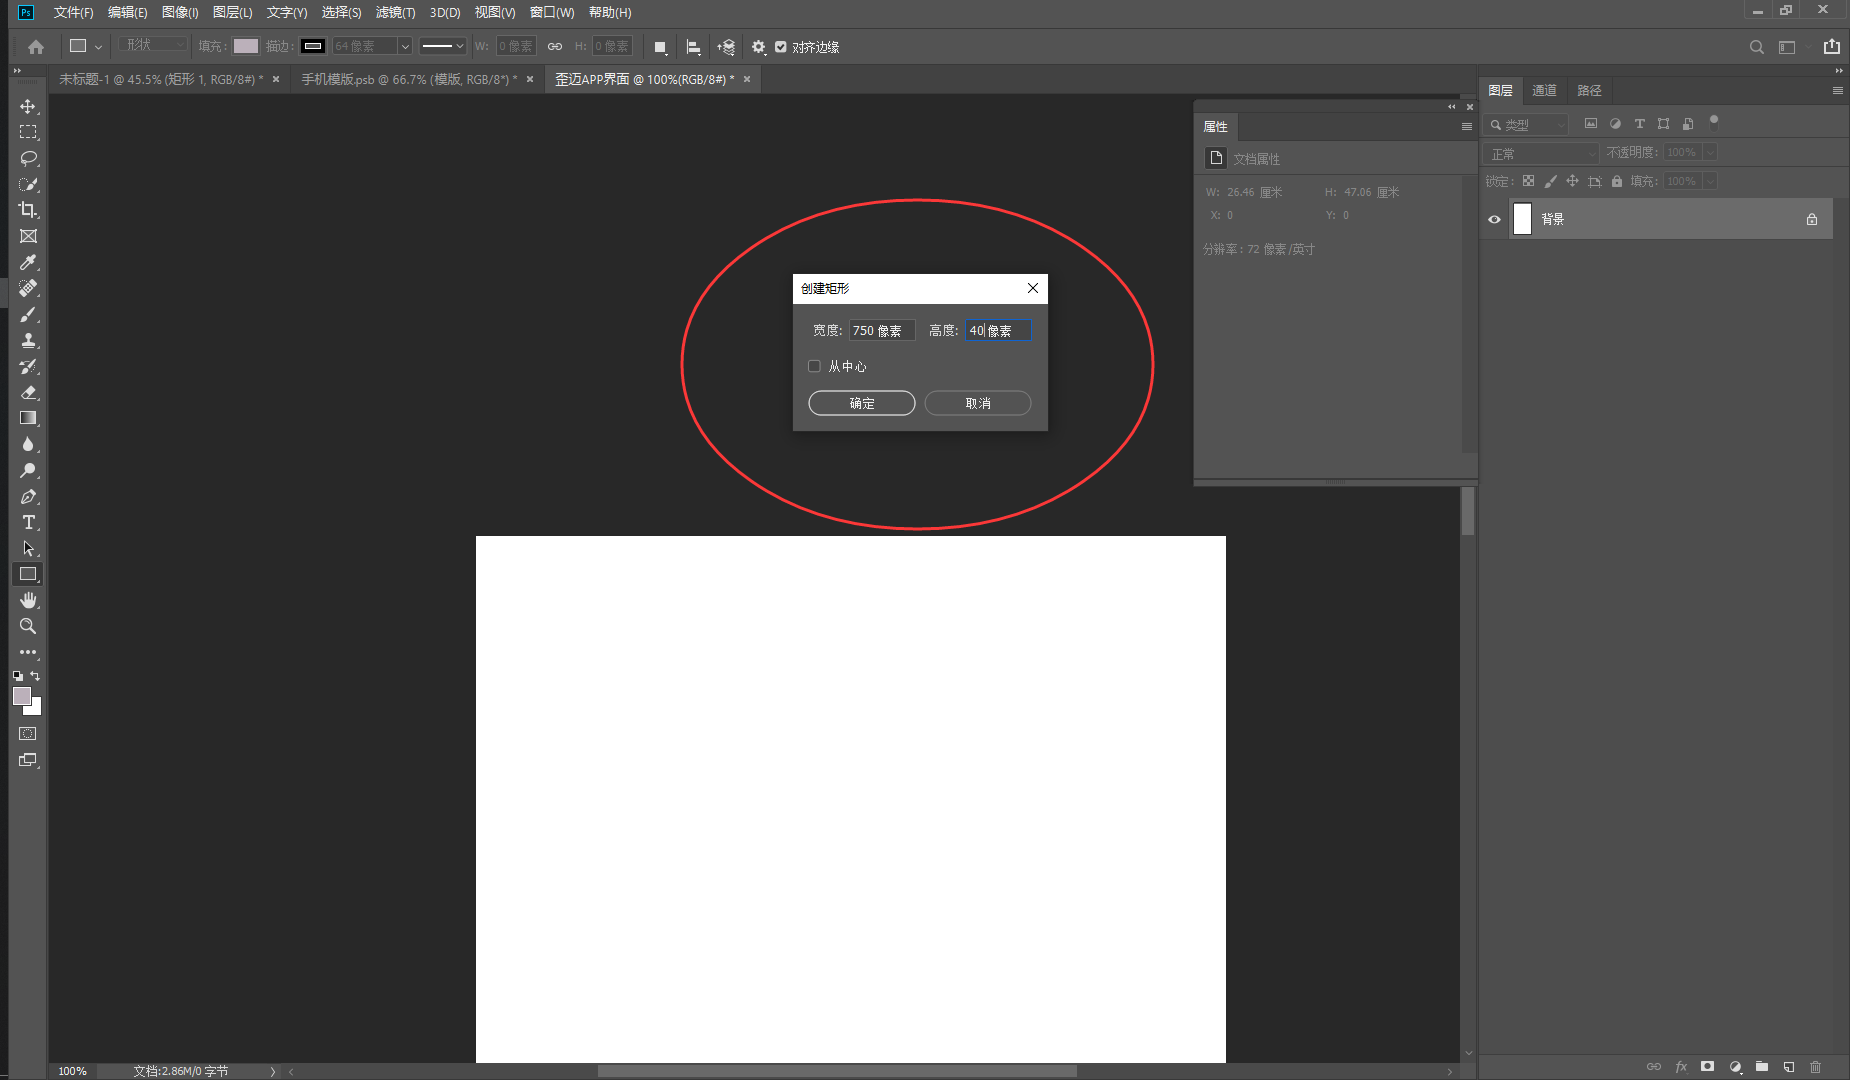Viewport: 1850px width, 1080px height.
Task: Open the tool preset picker arrow
Action: pyautogui.click(x=98, y=47)
